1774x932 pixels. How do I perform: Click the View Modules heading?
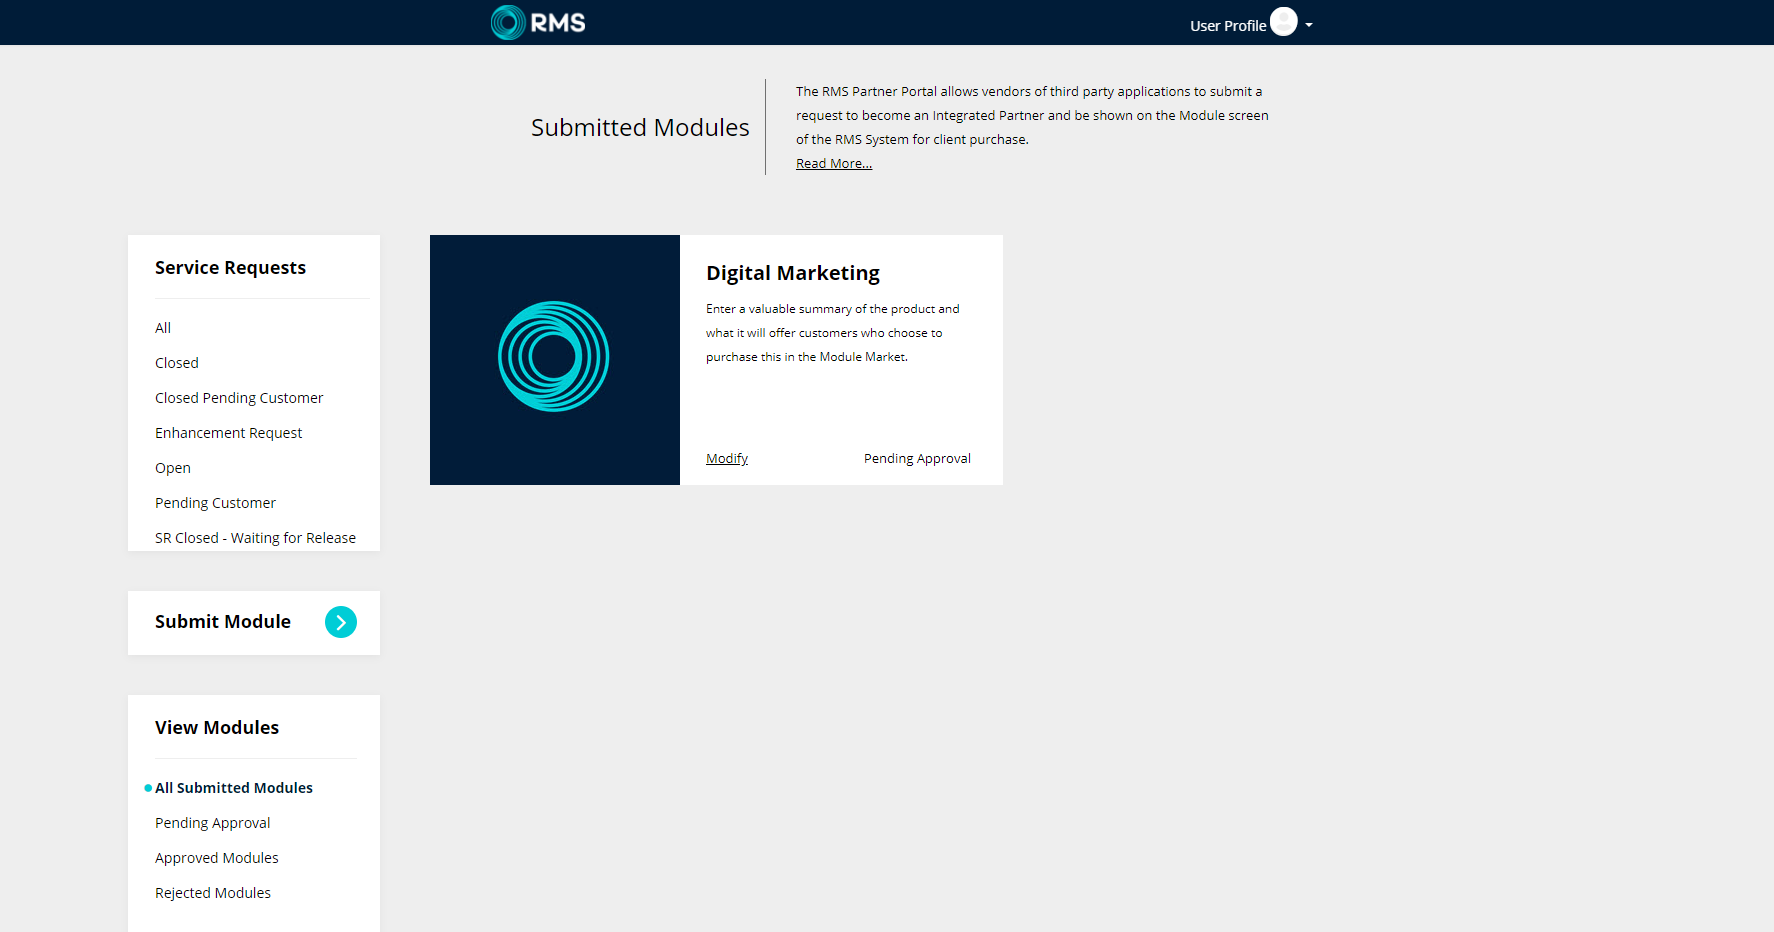click(x=217, y=727)
